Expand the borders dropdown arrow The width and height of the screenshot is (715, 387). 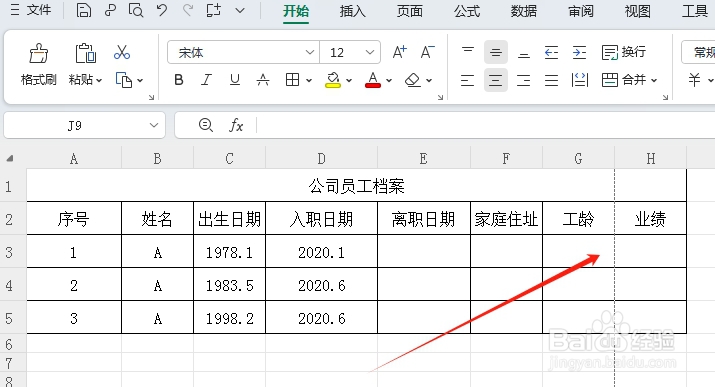click(x=309, y=81)
